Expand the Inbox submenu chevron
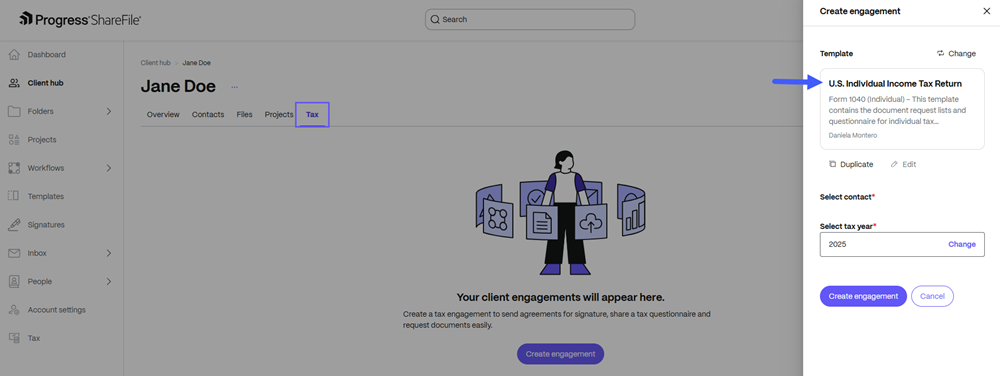This screenshot has height=376, width=1000. tap(108, 253)
